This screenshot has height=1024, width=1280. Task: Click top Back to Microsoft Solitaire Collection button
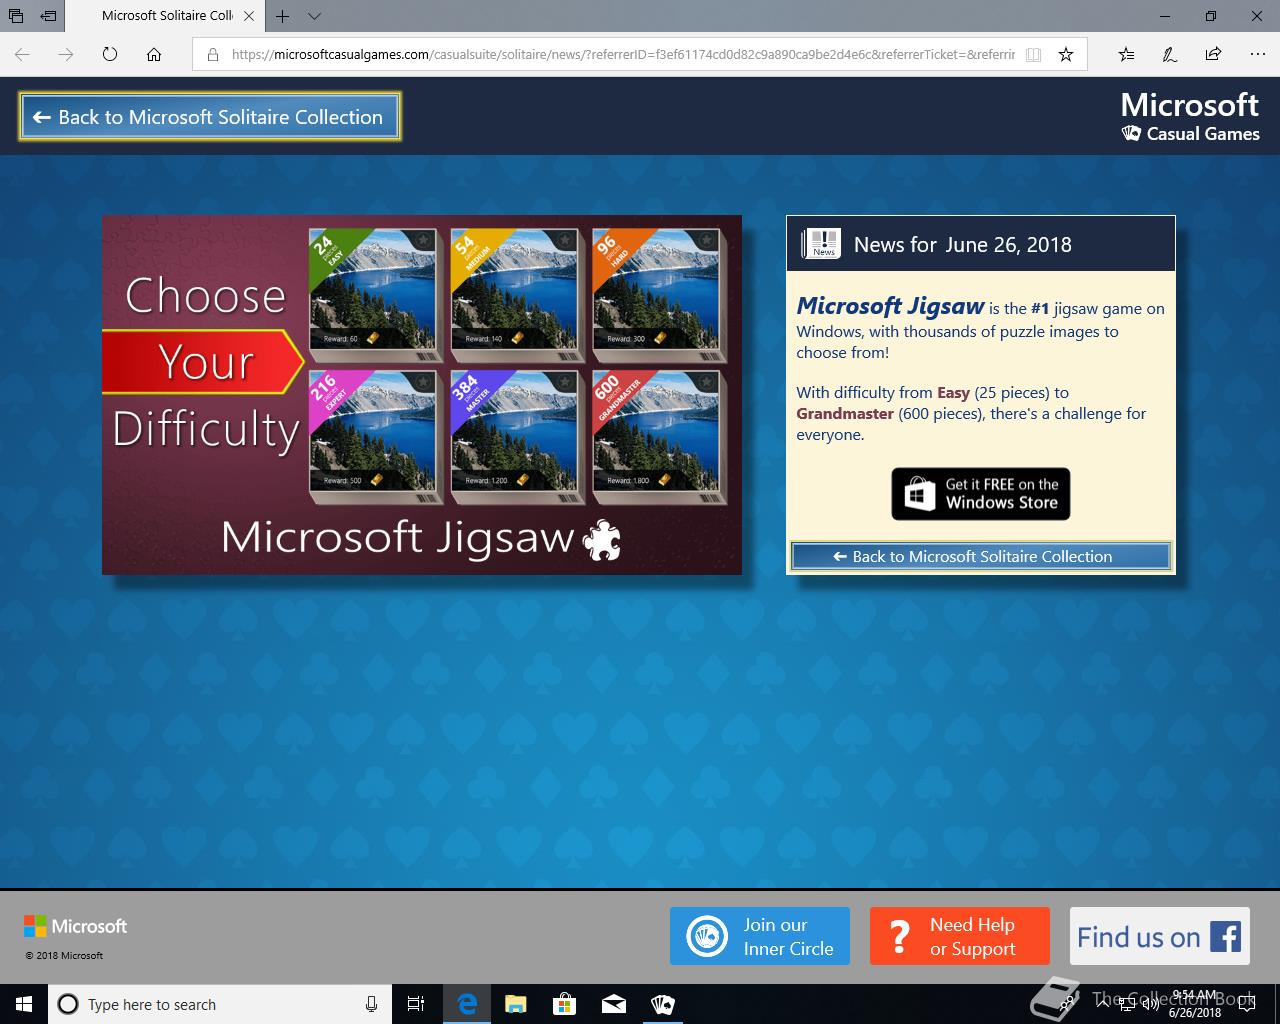210,117
